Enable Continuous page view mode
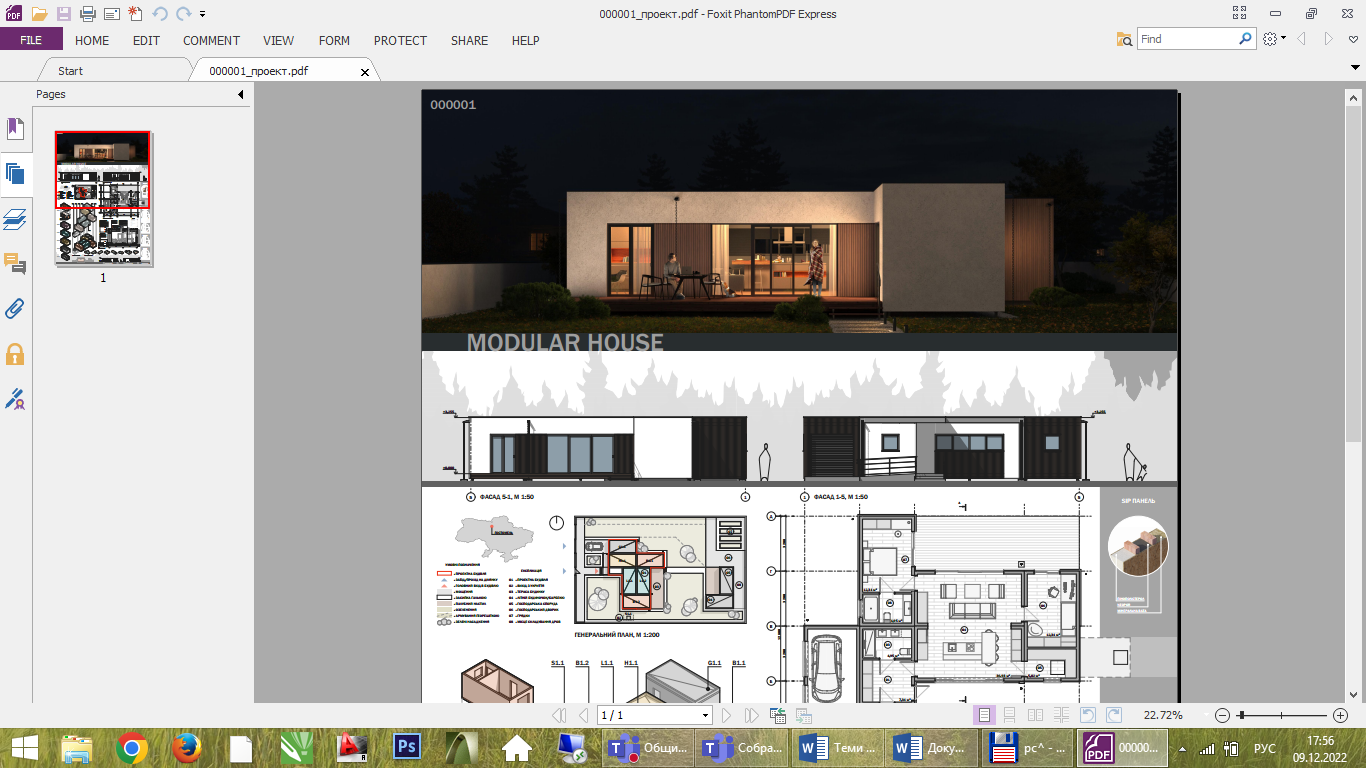Image resolution: width=1366 pixels, height=768 pixels. tap(1010, 715)
